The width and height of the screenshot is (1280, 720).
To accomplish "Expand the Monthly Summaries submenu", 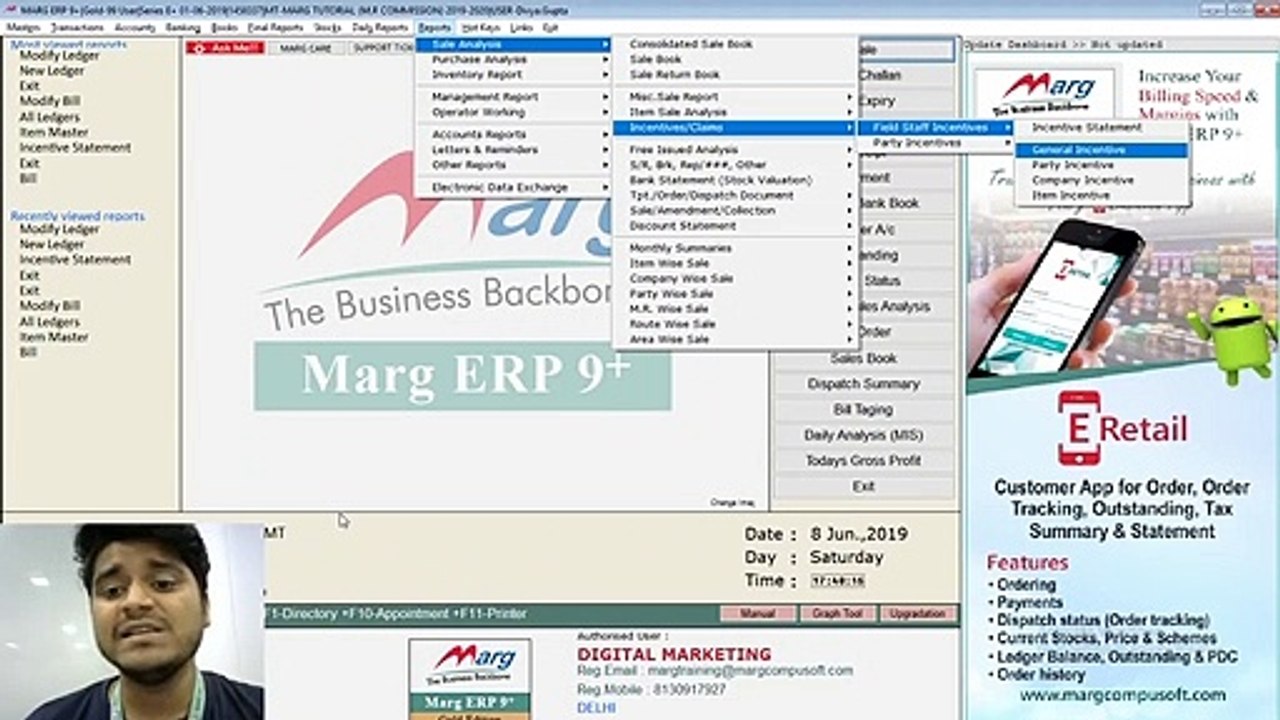I will [735, 248].
